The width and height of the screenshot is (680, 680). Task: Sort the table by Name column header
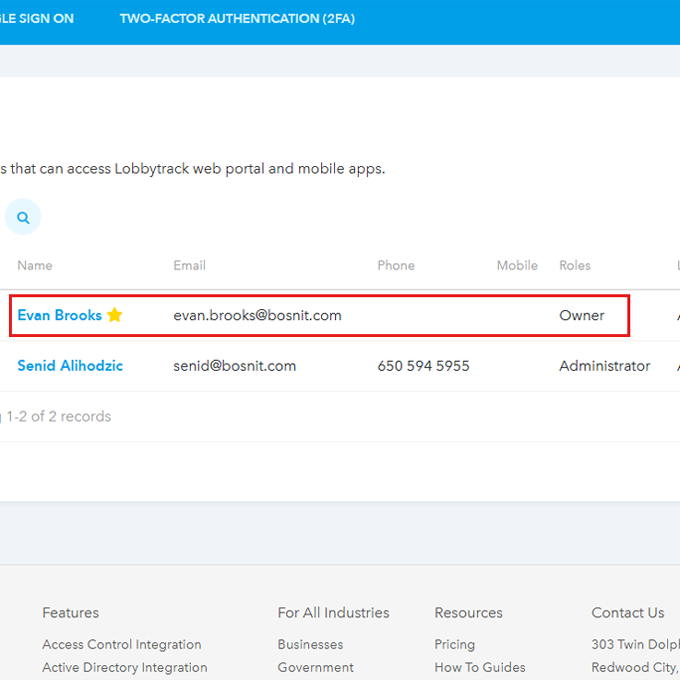(35, 265)
